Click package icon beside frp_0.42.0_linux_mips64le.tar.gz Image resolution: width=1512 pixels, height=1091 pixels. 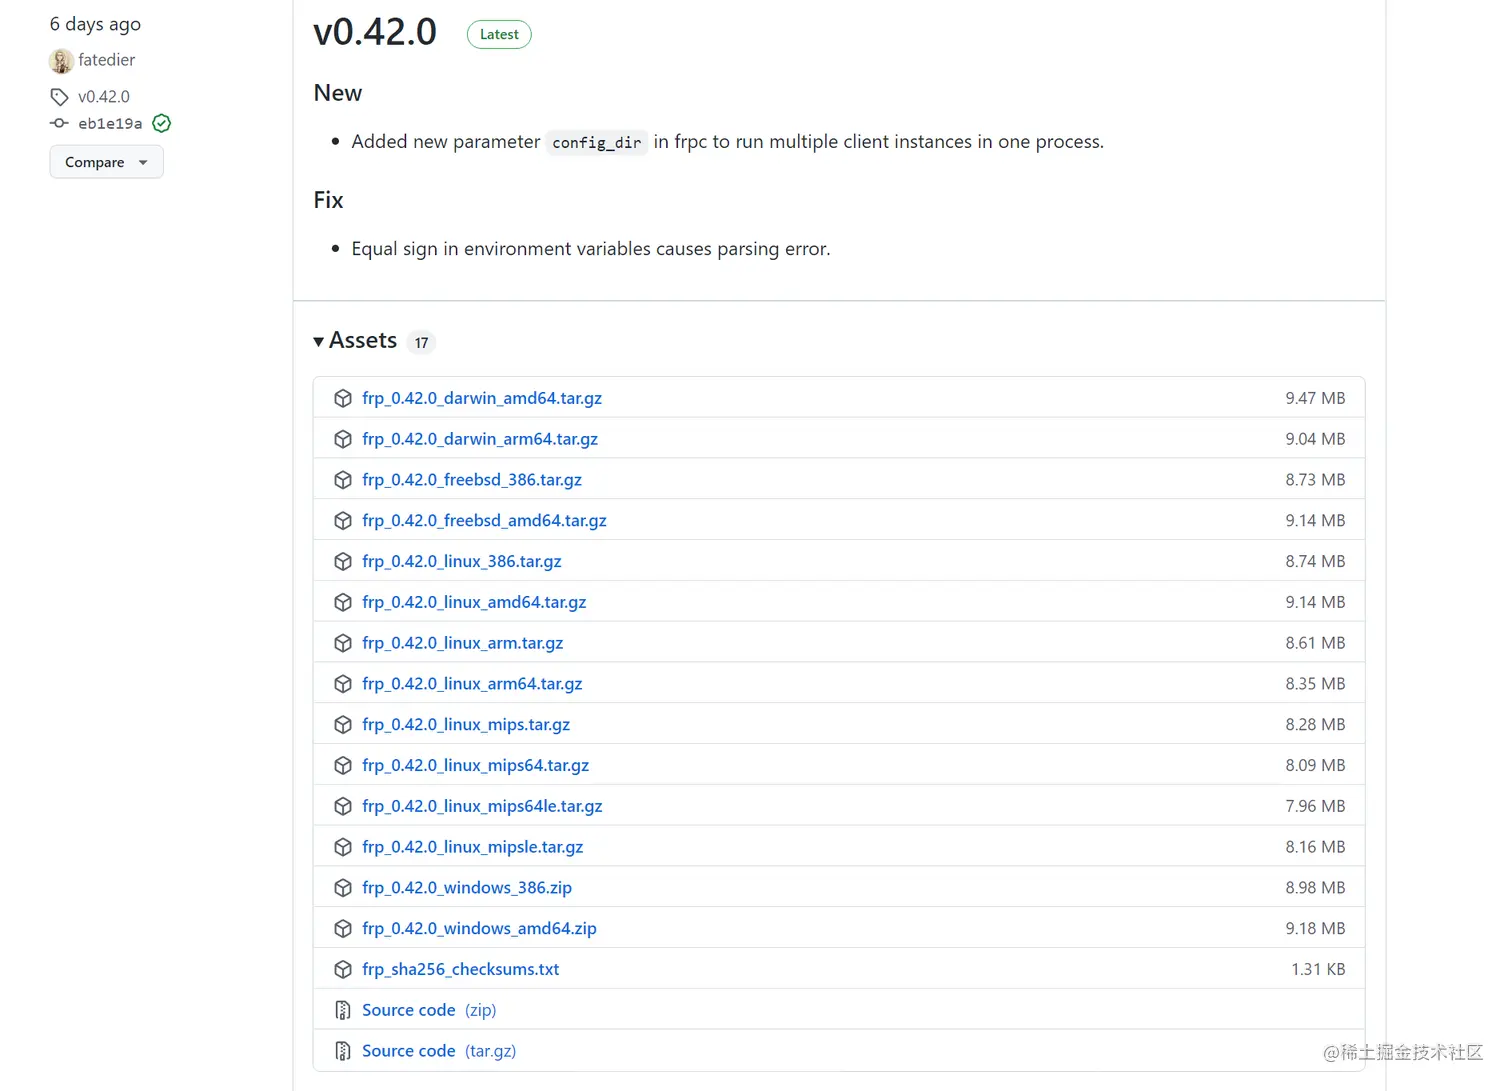(x=343, y=806)
